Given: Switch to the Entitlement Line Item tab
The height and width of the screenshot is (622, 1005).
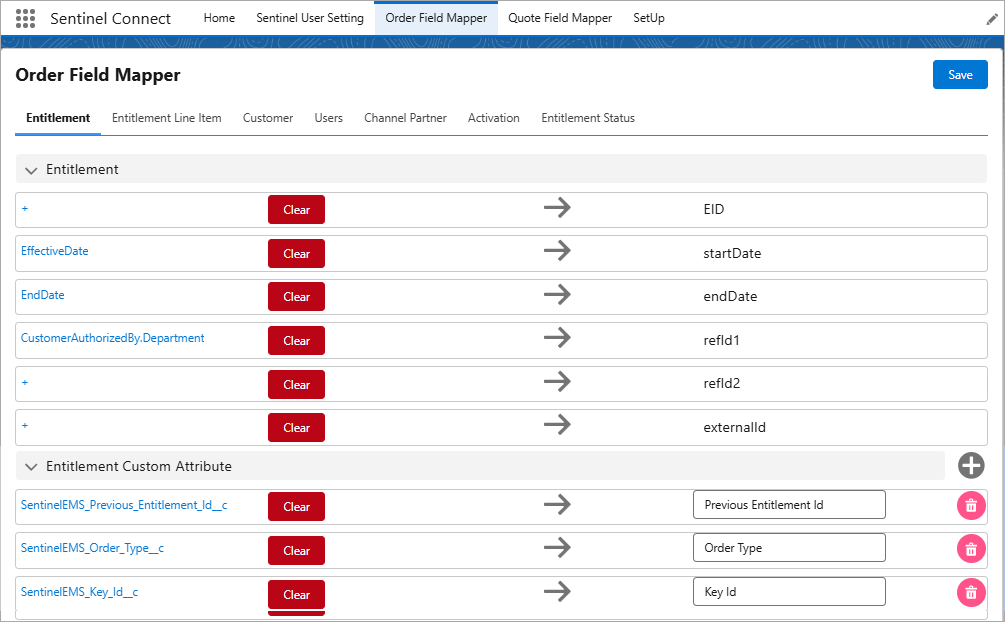Looking at the screenshot, I should point(166,118).
